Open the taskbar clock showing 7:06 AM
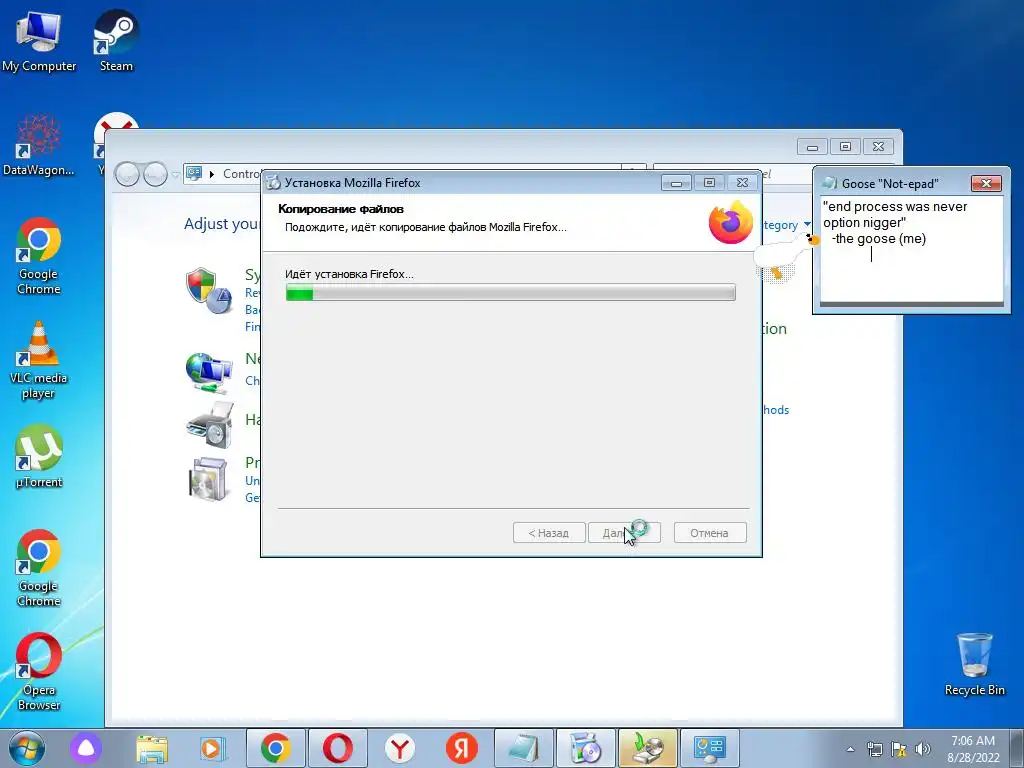 pyautogui.click(x=973, y=749)
